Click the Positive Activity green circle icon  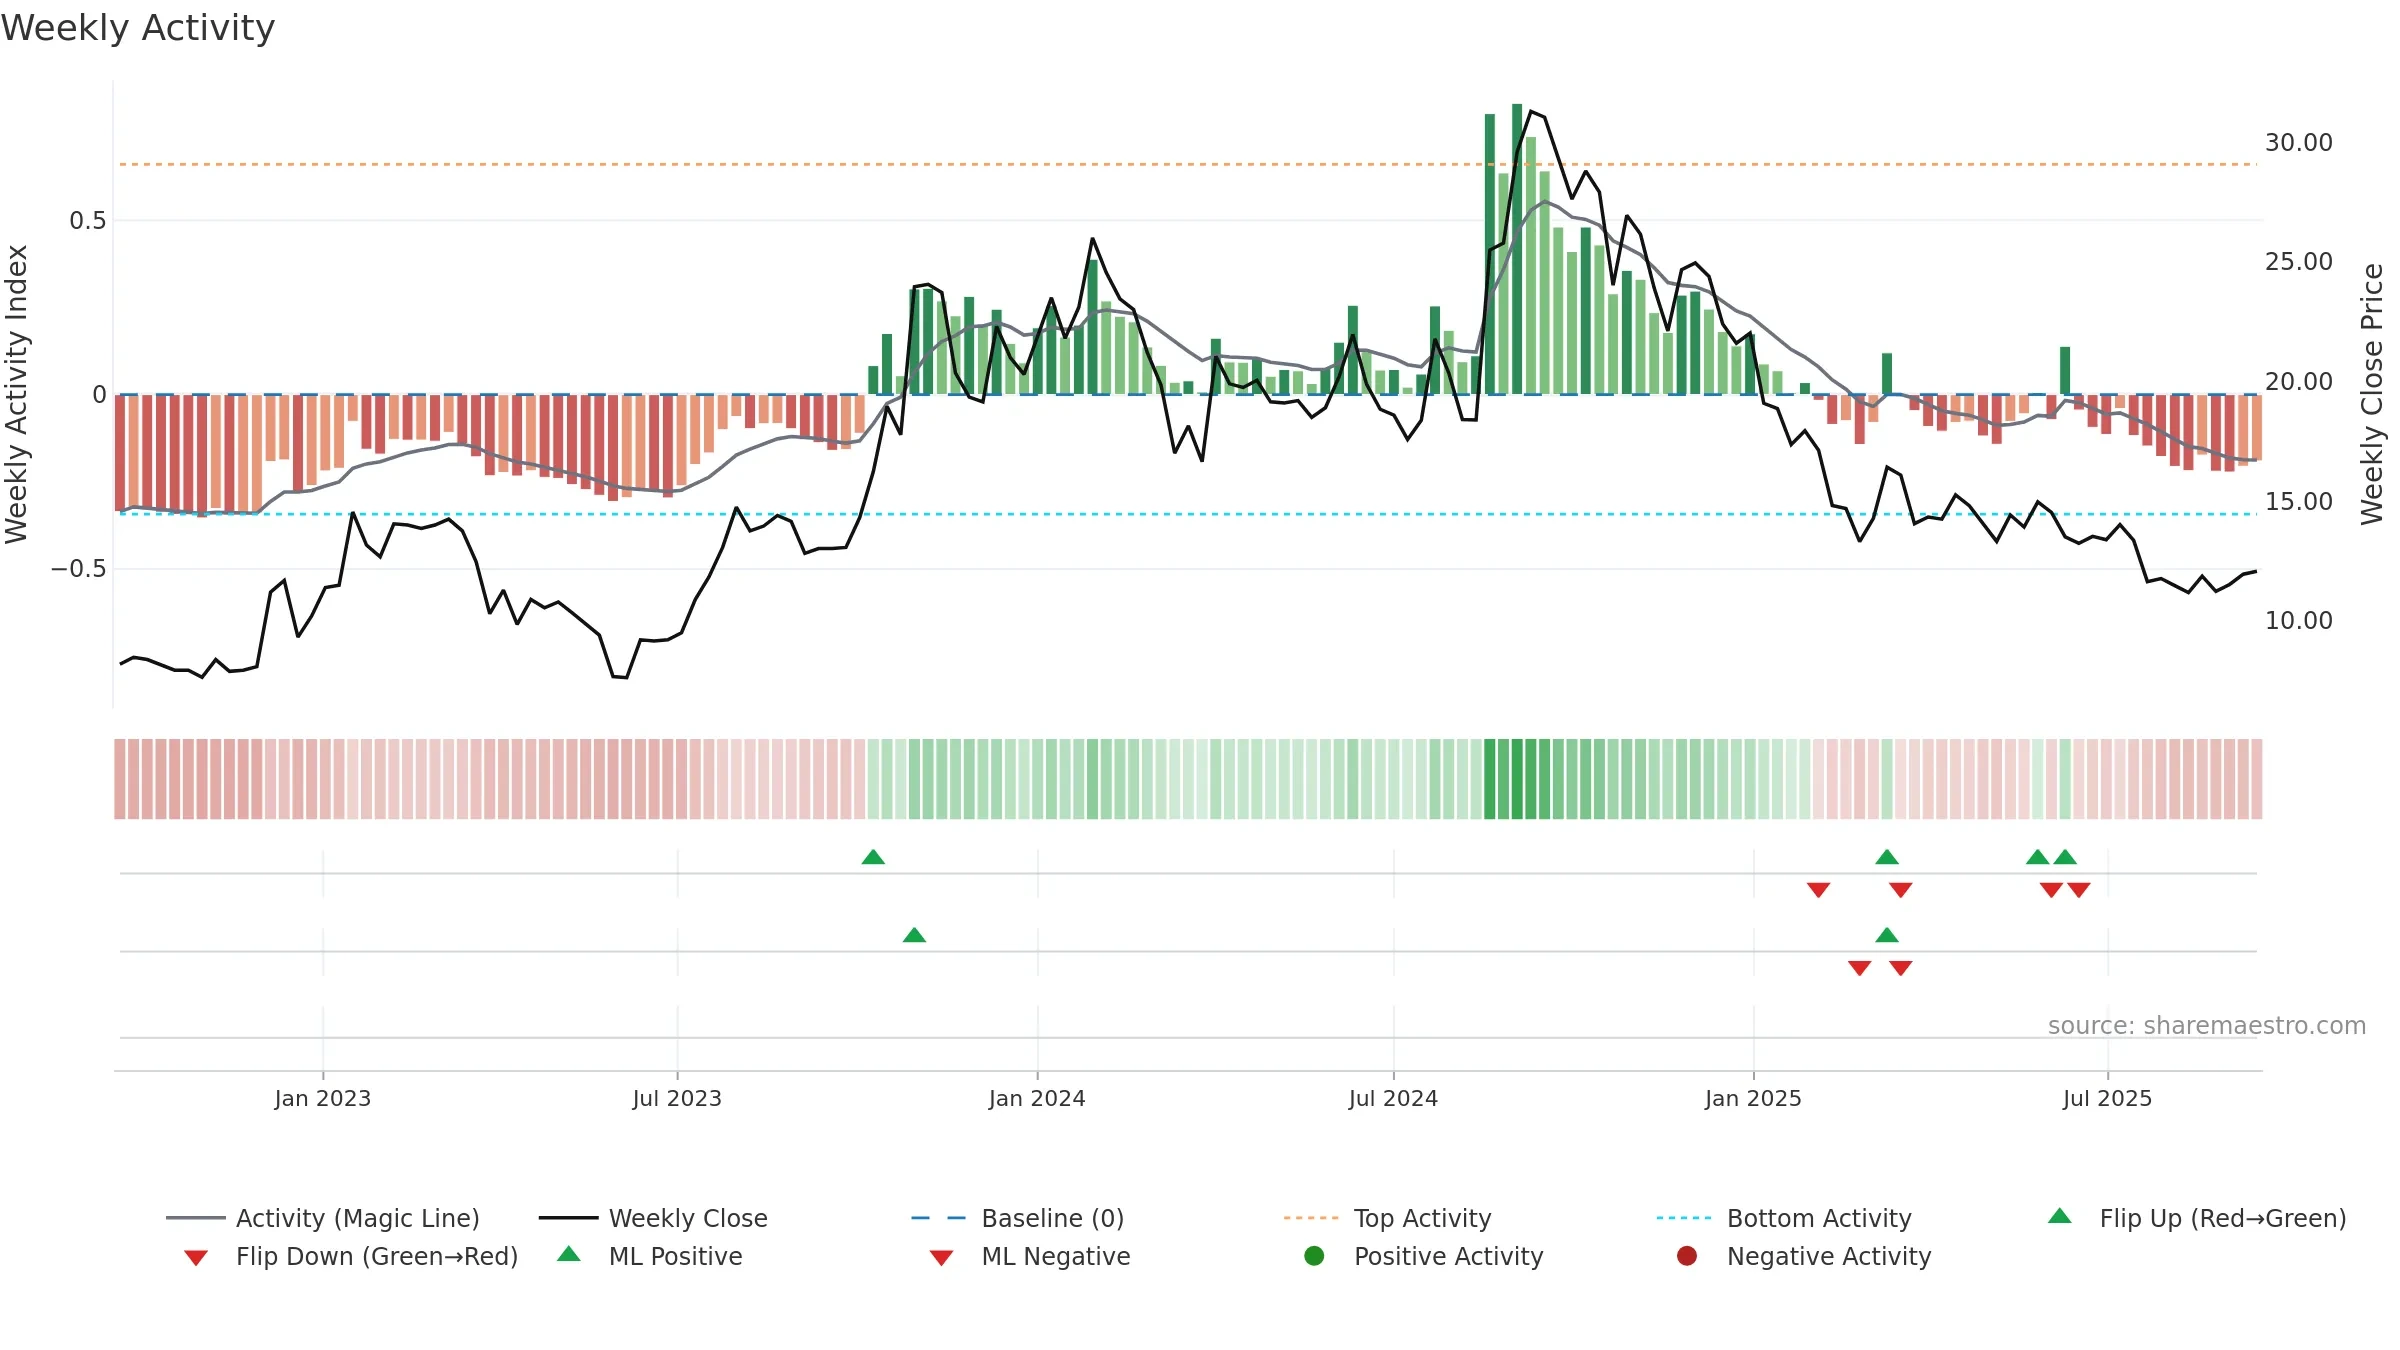click(x=1315, y=1255)
